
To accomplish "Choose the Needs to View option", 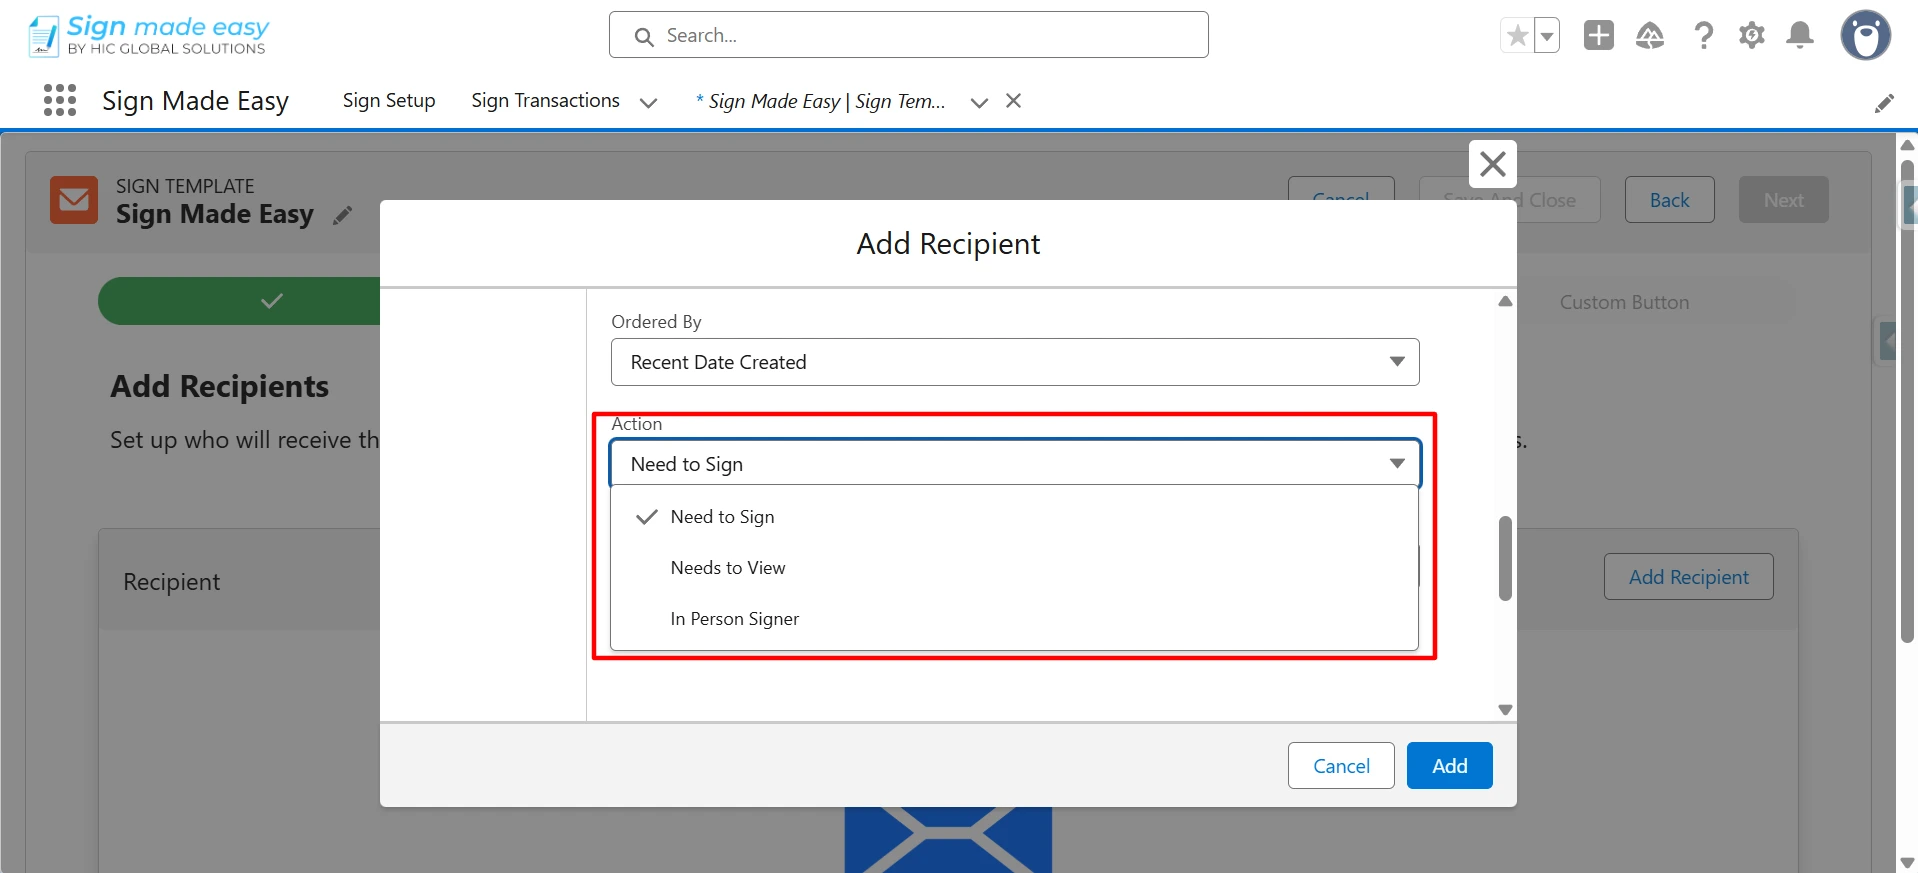I will (1014, 568).
